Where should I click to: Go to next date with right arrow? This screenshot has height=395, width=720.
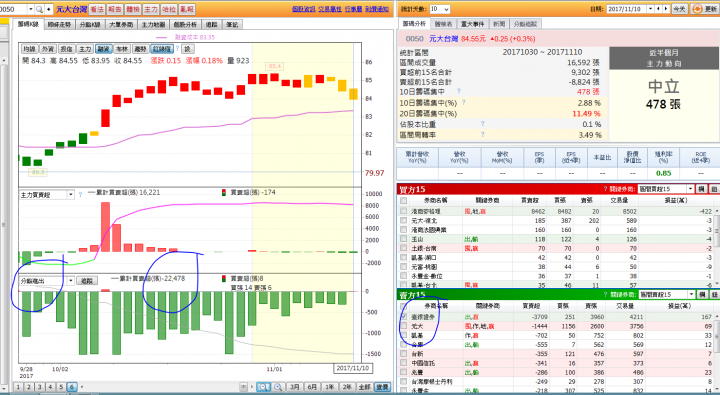[x=665, y=9]
